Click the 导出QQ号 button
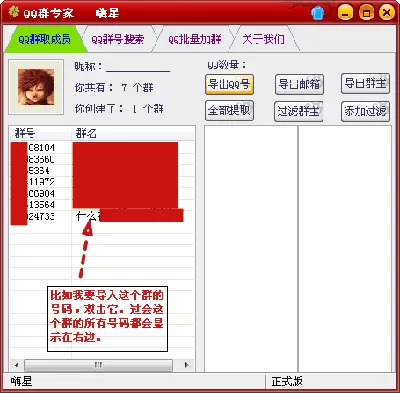The width and height of the screenshot is (400, 393). pos(229,84)
